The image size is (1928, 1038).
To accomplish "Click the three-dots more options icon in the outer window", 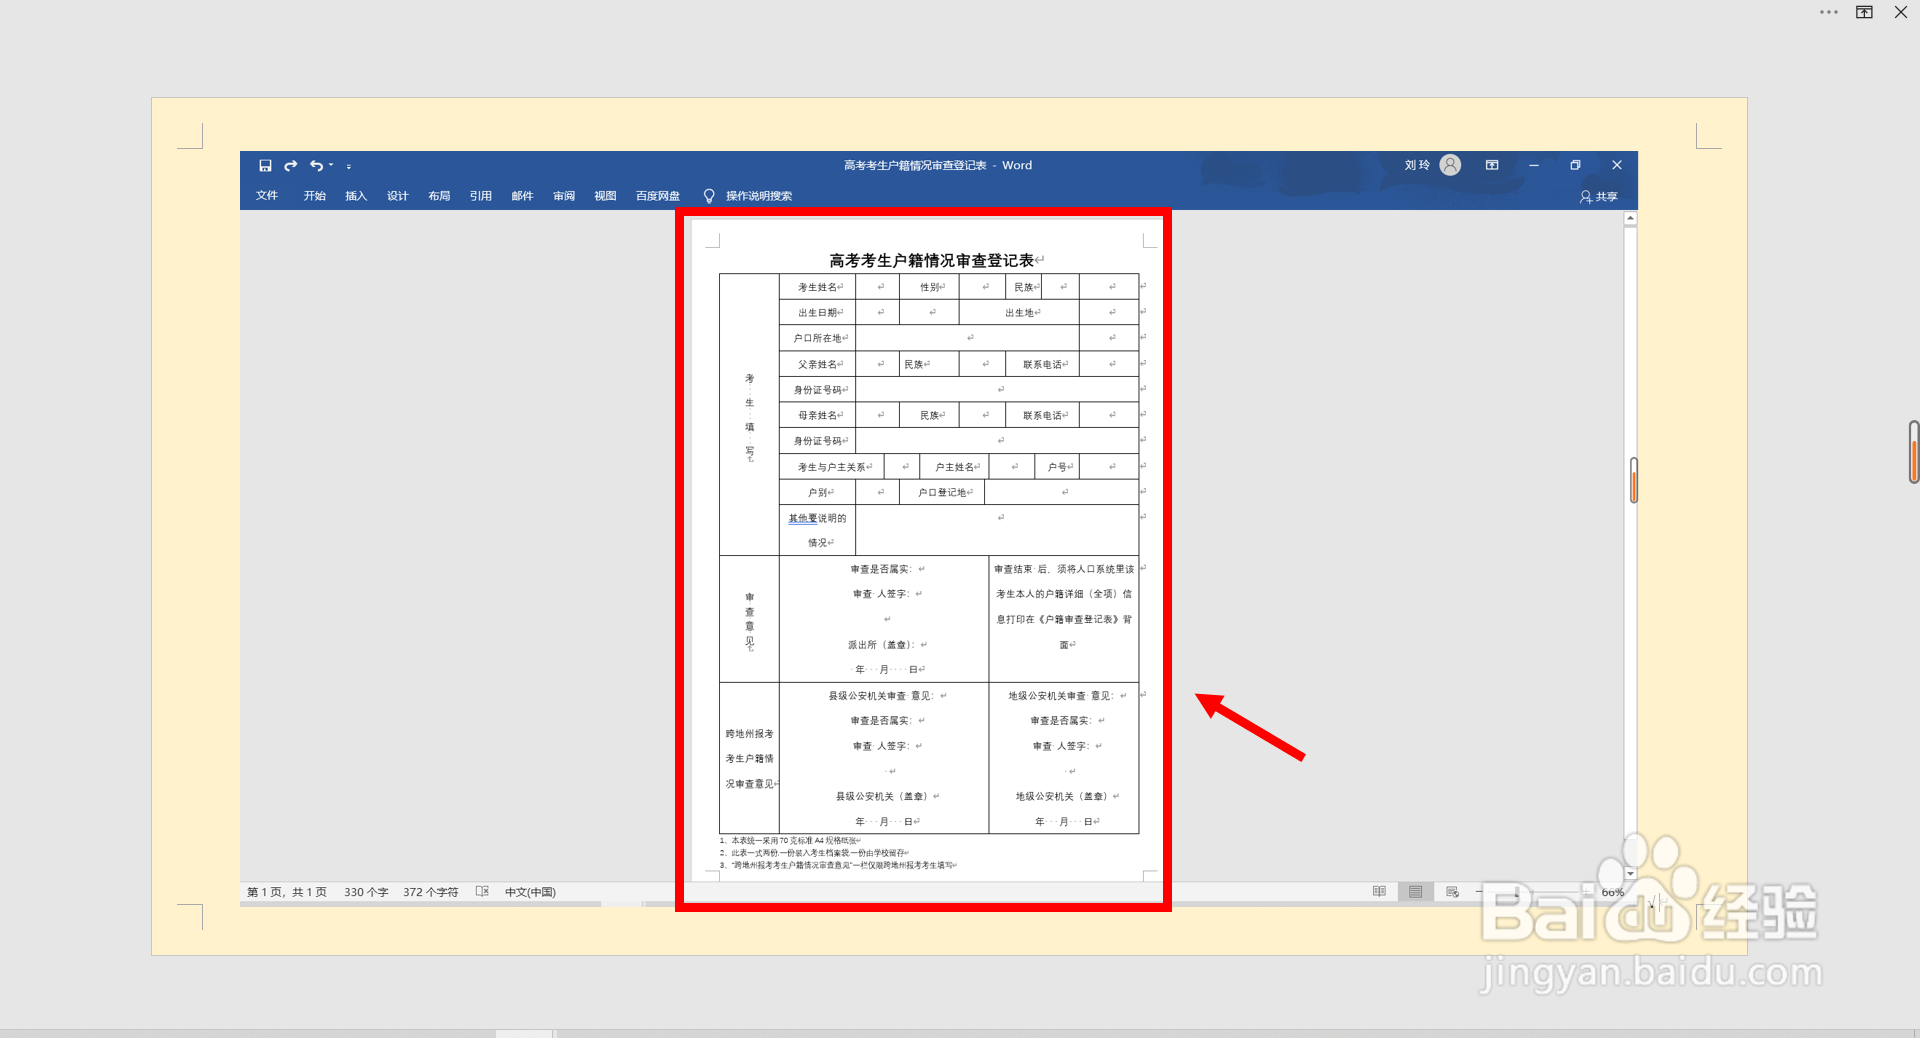I will click(1829, 12).
